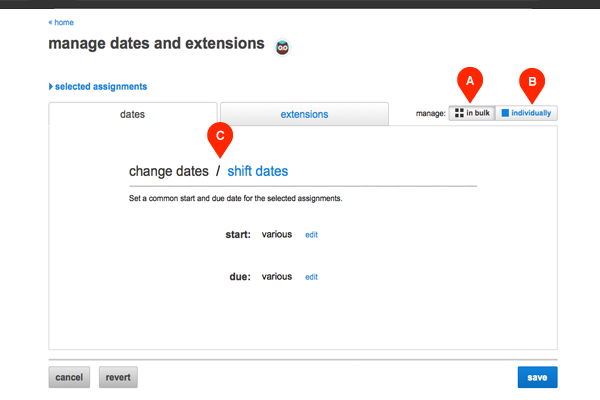This screenshot has width=600, height=400.
Task: Go back via the home link
Action: tap(61, 22)
